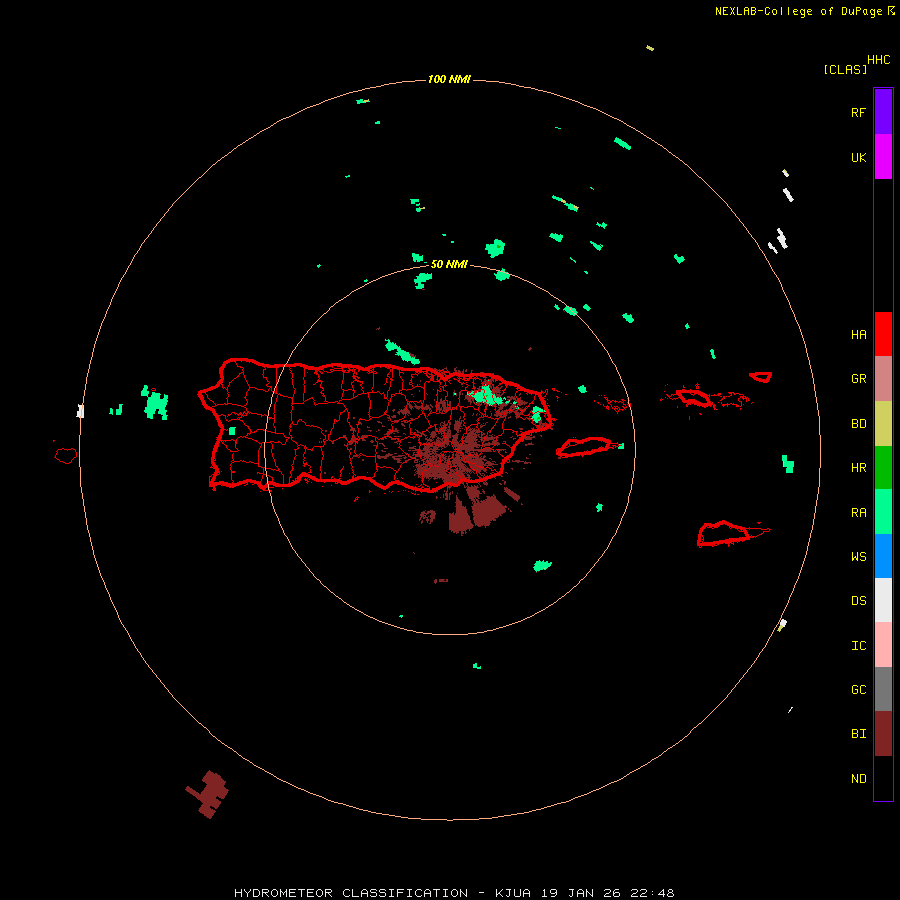Click the large dark red echo at bottom-left
Image resolution: width=900 pixels, height=900 pixels.
point(208,794)
